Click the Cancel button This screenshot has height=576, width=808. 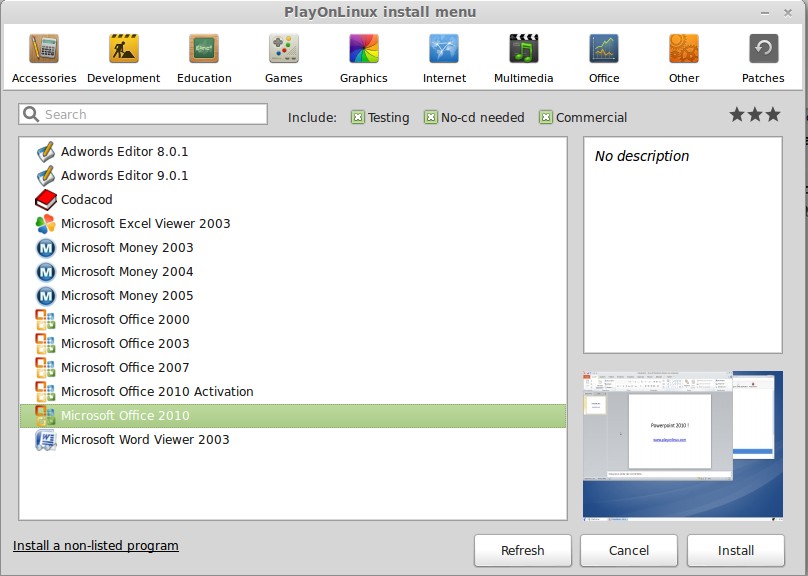coord(629,550)
